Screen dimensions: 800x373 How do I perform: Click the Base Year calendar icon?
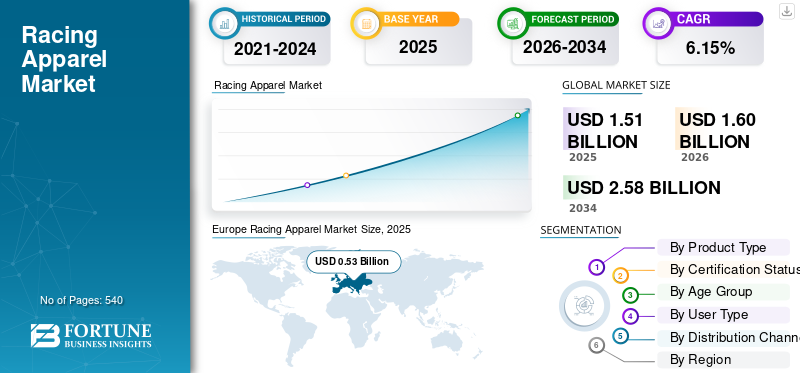point(366,23)
